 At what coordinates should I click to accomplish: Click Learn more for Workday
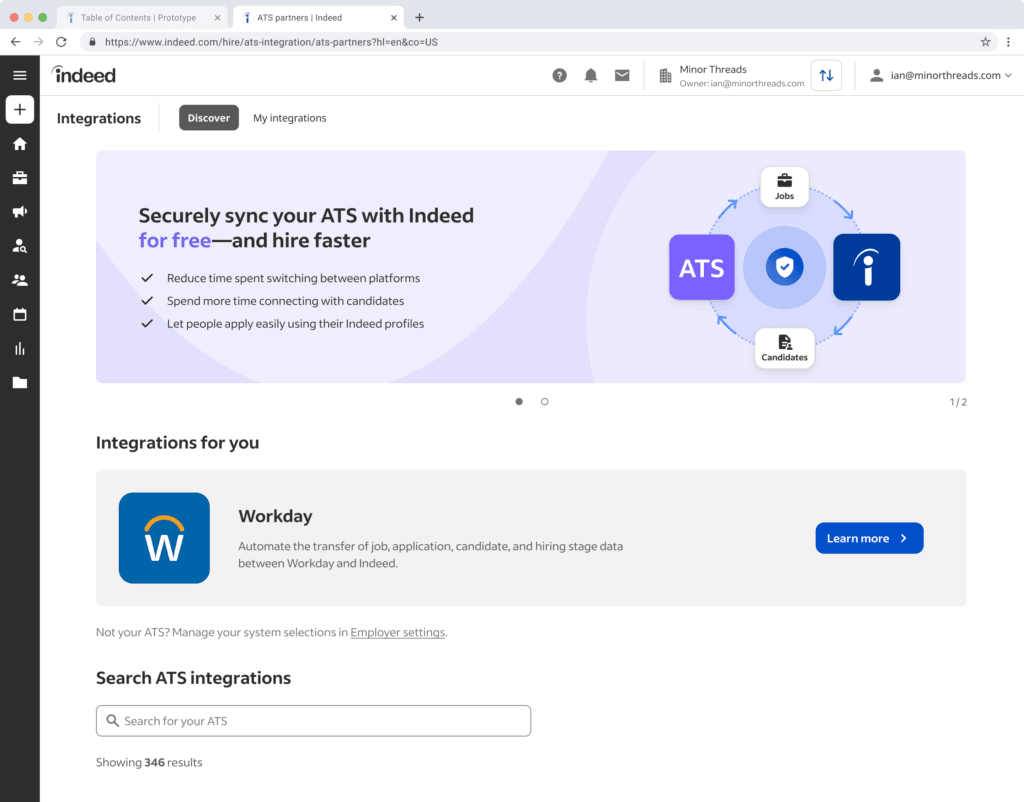(869, 538)
